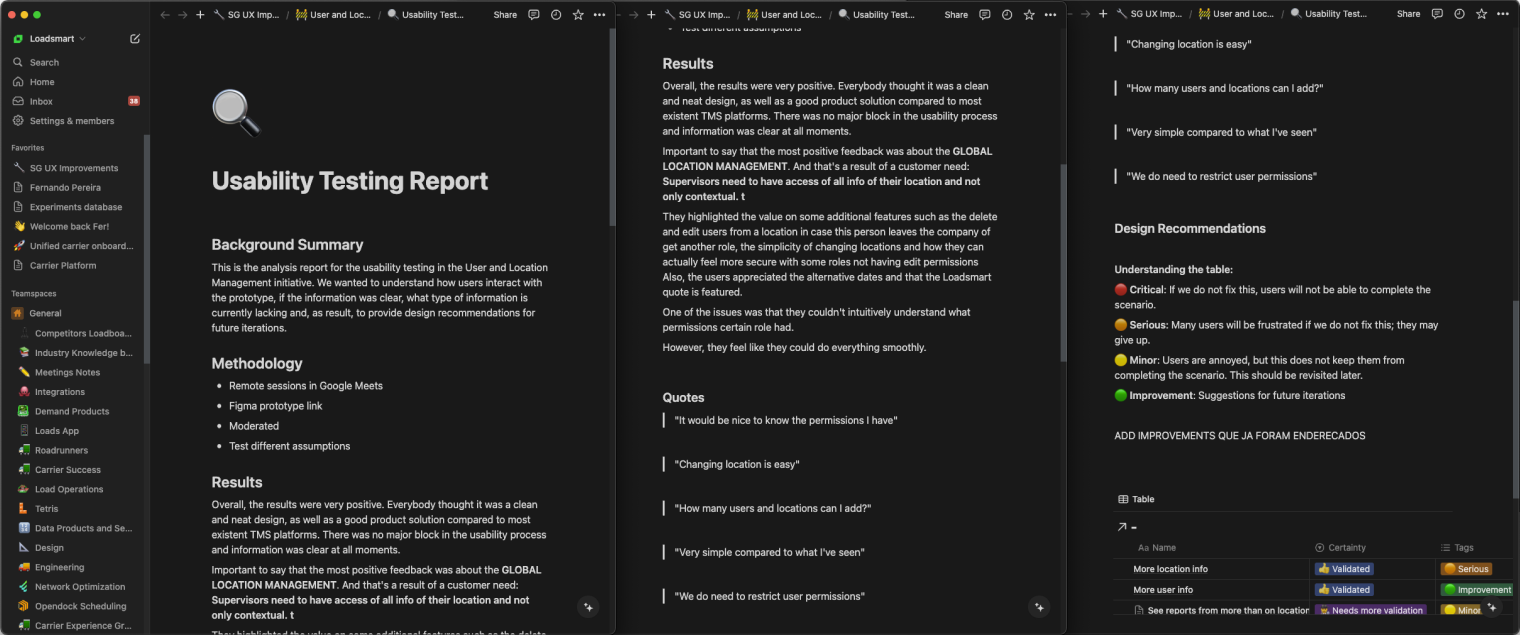Click Share in the left window

point(505,15)
